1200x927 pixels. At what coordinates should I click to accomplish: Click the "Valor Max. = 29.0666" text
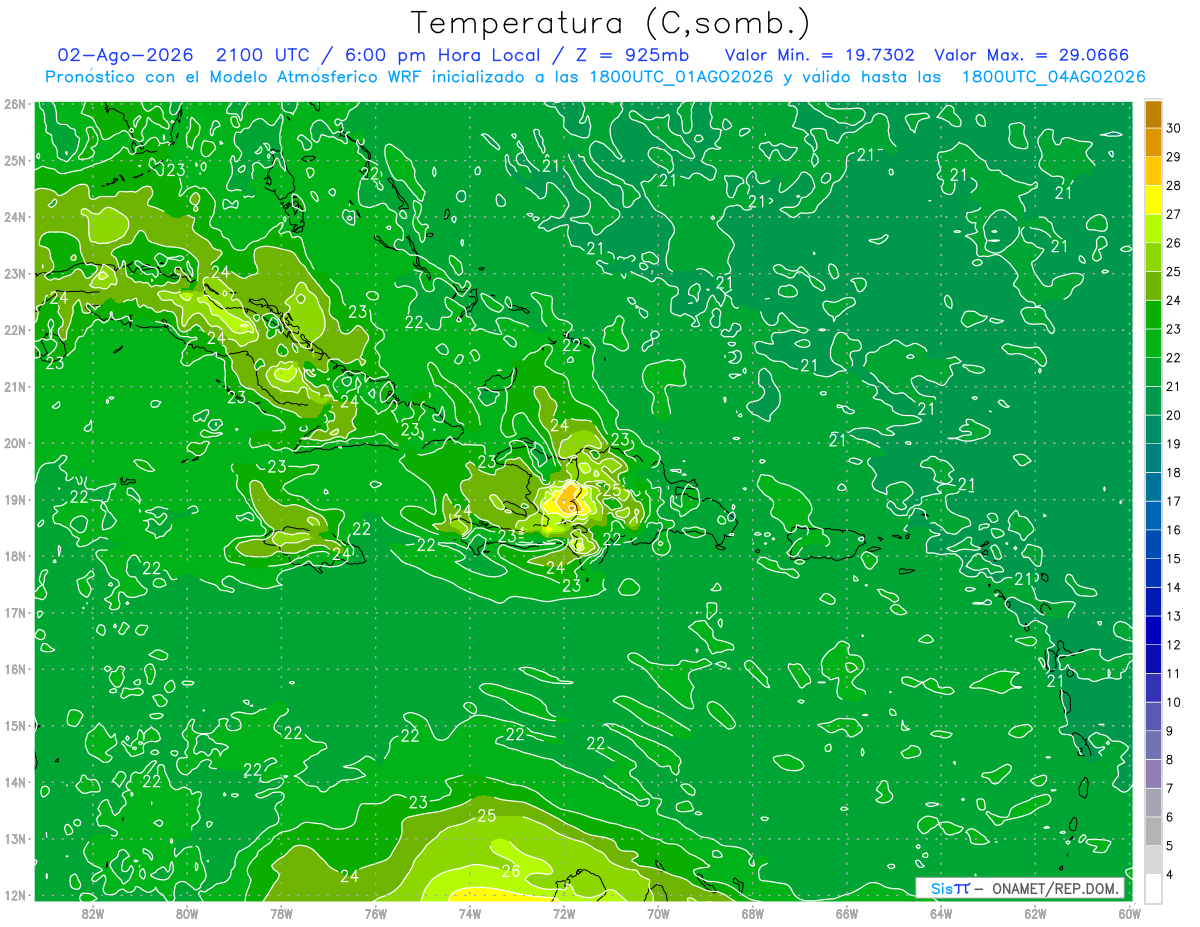[x=1032, y=55]
